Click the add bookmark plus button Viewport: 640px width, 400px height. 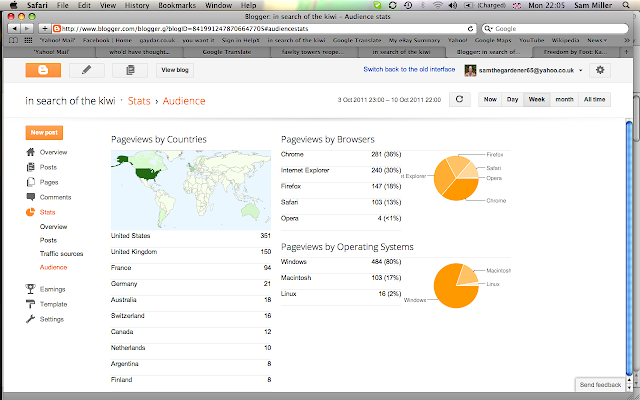(x=44, y=29)
